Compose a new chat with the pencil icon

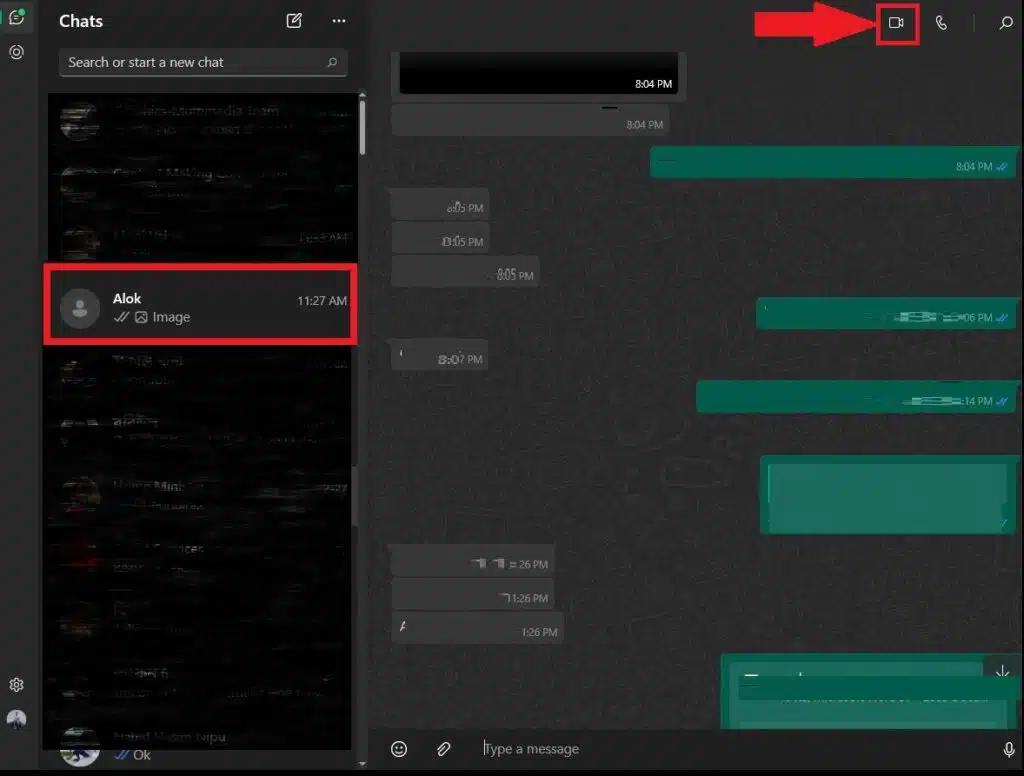pos(293,20)
